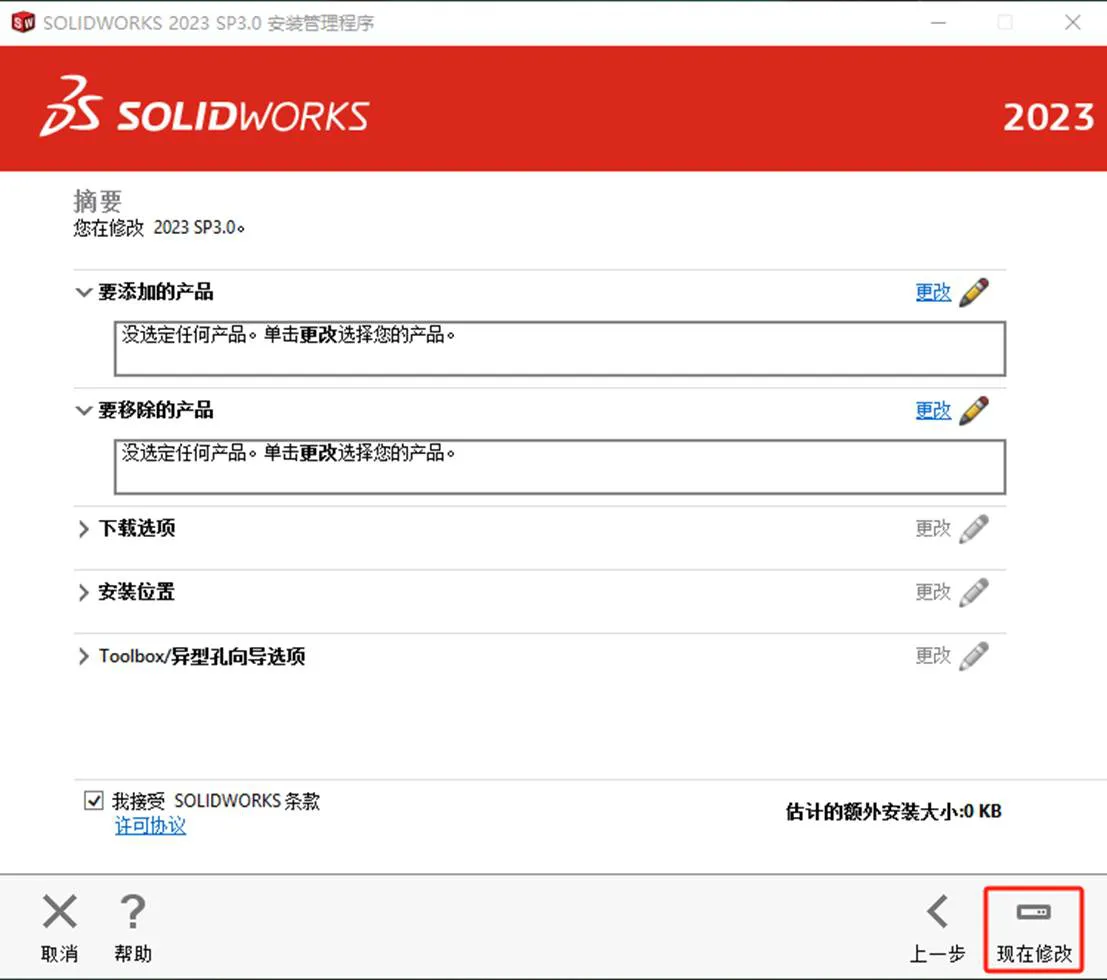Screen dimensions: 1107x980
Task: Click pencil icon beside 安装位置
Action: pos(974,592)
